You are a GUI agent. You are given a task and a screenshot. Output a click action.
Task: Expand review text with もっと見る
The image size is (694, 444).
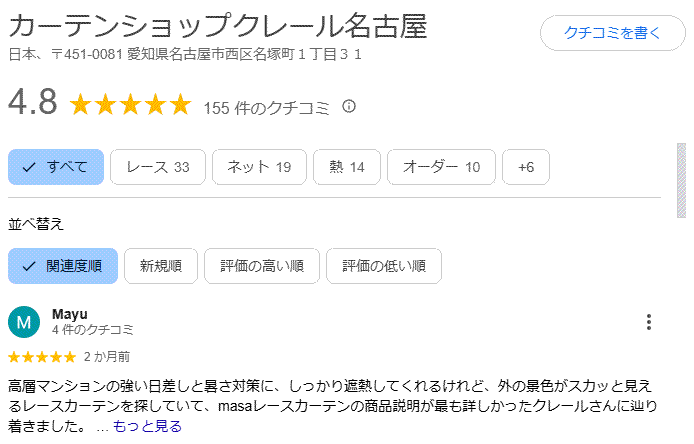coord(147,426)
